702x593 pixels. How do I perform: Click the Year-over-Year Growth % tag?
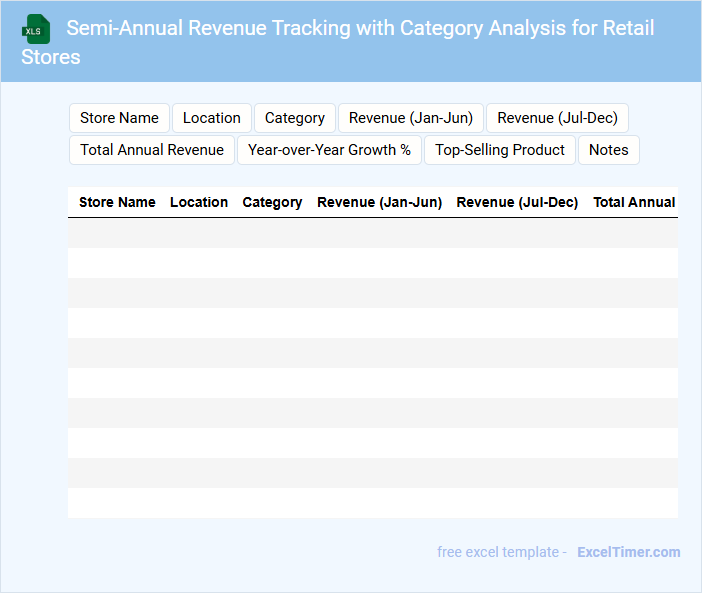pos(329,150)
